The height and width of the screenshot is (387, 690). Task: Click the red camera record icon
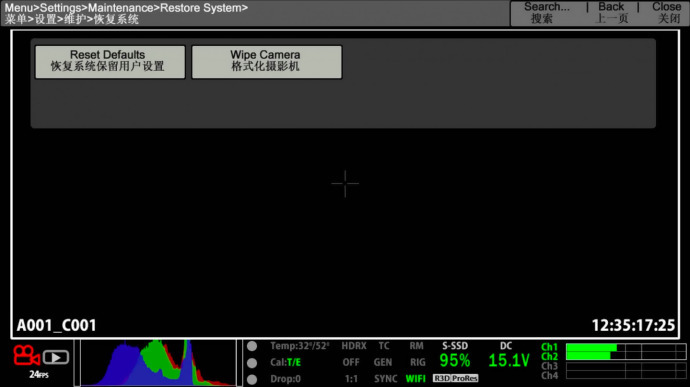[x=26, y=356]
